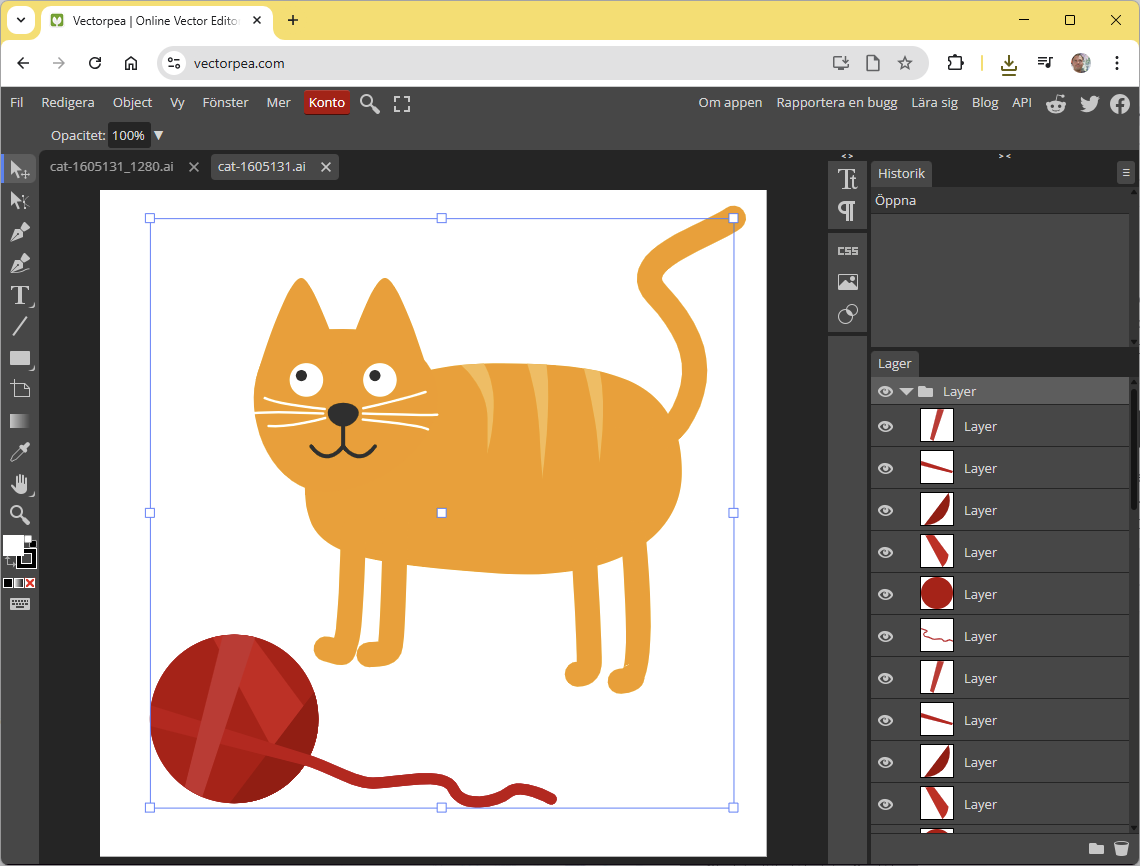Select the Gradient tool
Screen dimensions: 1140x866
pos(20,420)
